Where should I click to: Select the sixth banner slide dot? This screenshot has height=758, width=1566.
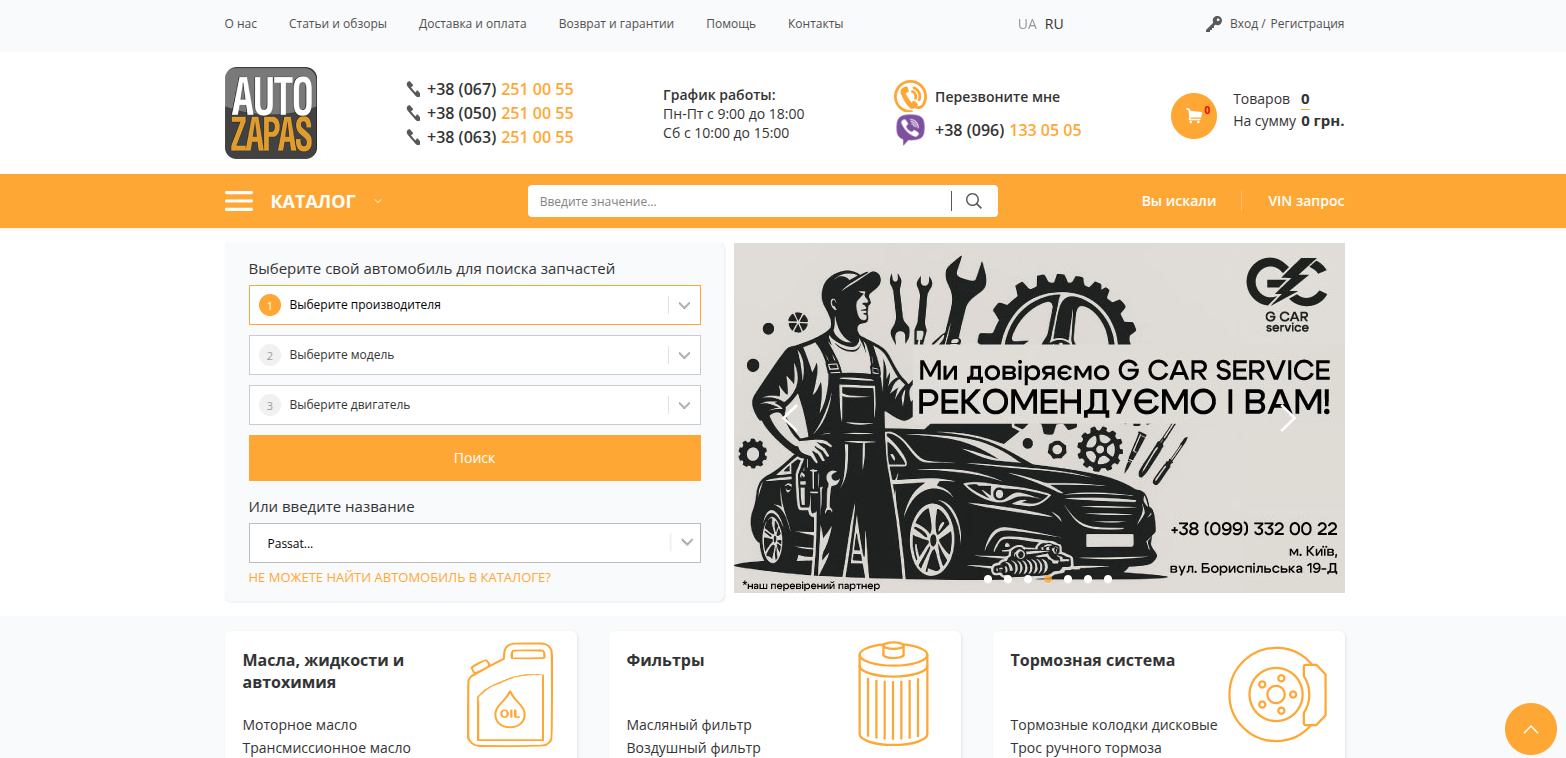point(1088,578)
